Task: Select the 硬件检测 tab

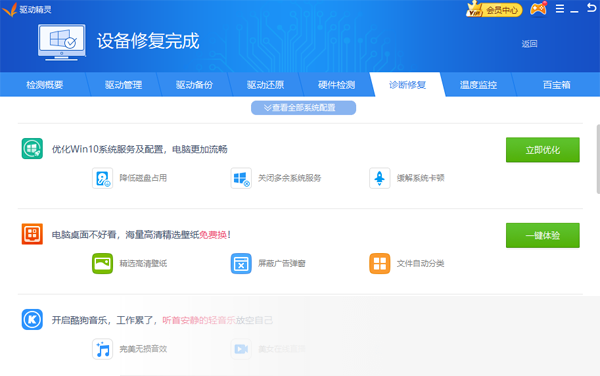Action: [336, 85]
